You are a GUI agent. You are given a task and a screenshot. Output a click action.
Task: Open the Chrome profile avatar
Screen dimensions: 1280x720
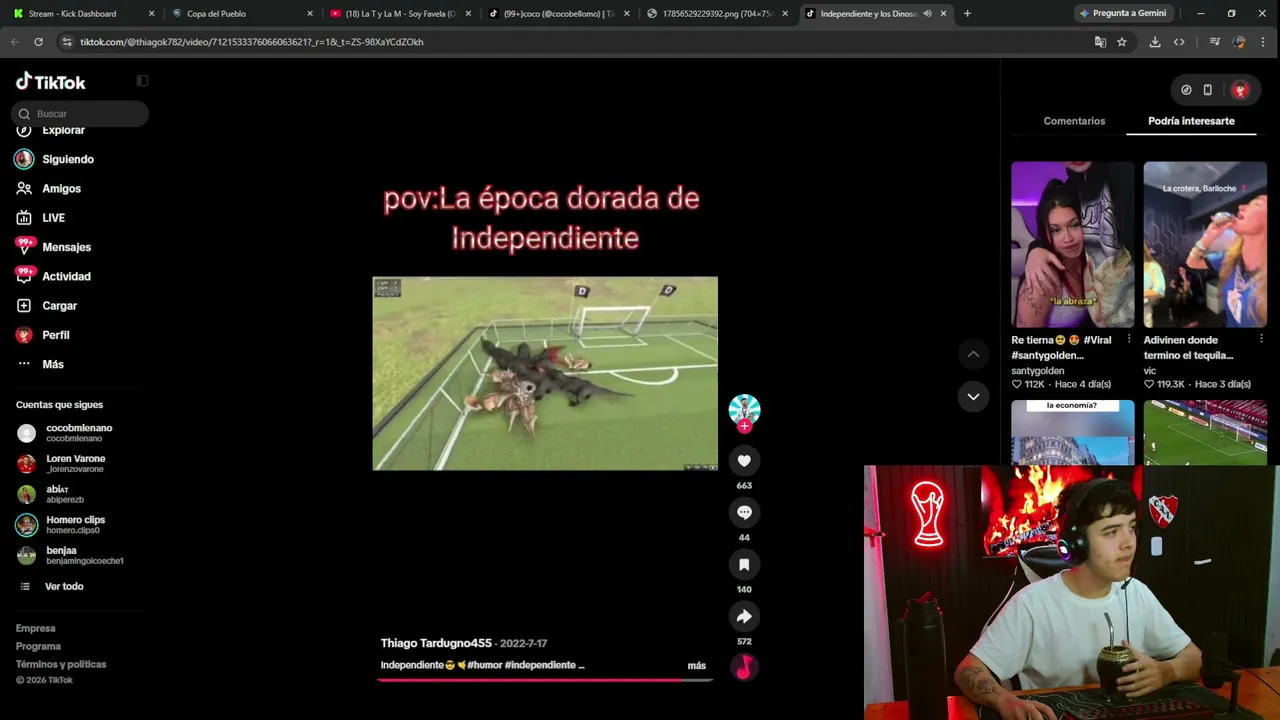pos(1239,42)
